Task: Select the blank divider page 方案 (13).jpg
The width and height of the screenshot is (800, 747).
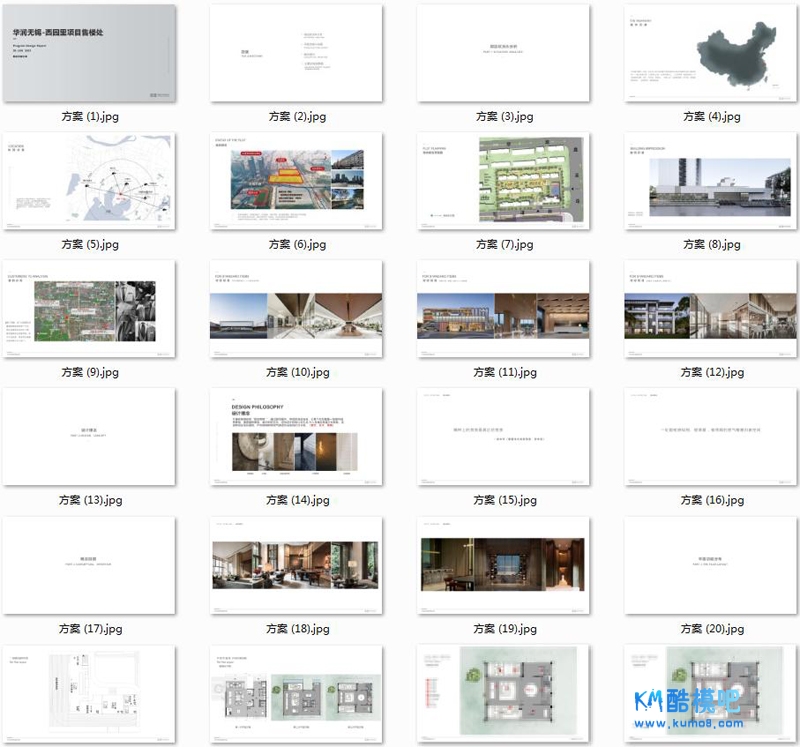Action: (89, 437)
